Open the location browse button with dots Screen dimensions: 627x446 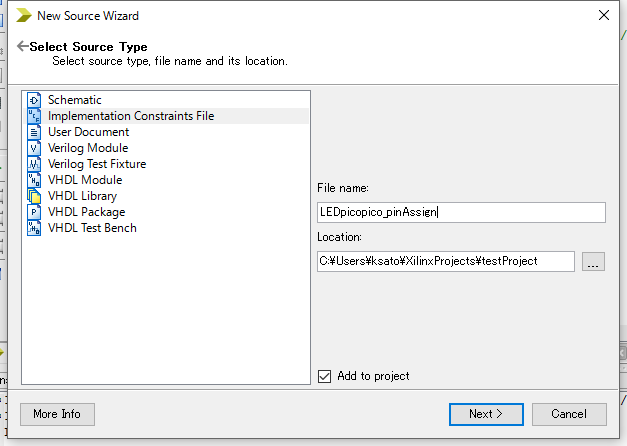(x=593, y=262)
